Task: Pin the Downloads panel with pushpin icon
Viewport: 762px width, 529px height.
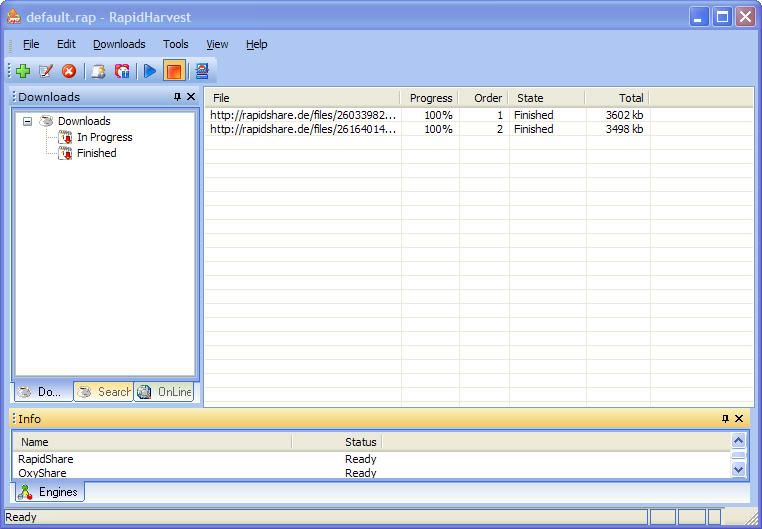Action: click(177, 97)
